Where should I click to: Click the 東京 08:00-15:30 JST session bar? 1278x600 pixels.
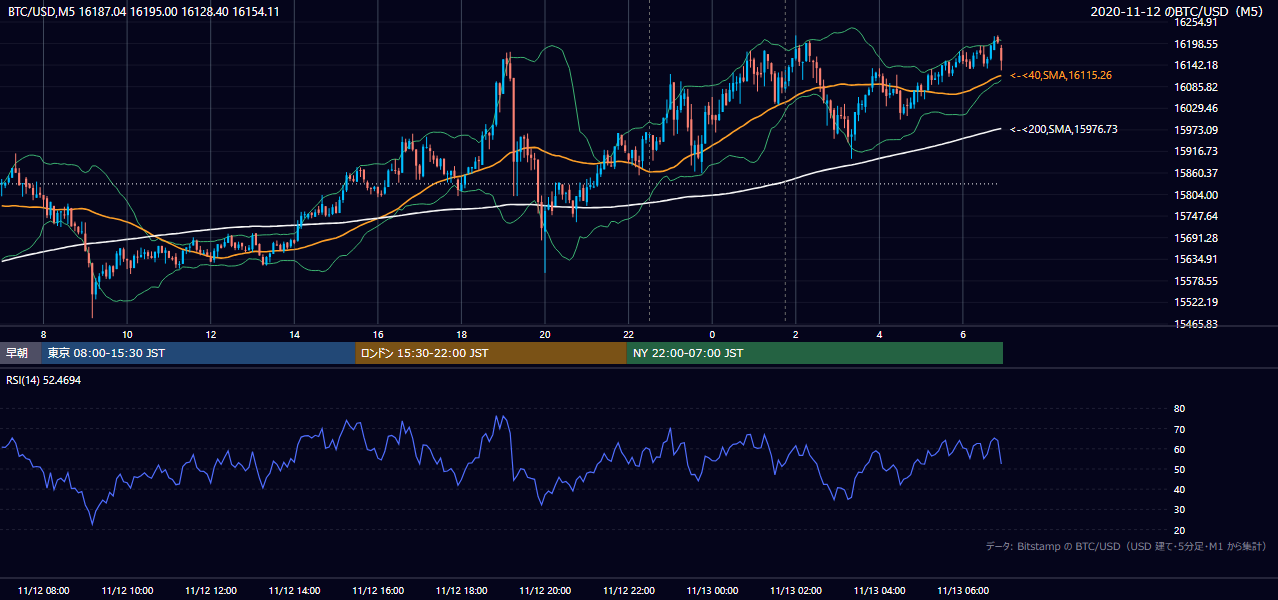pos(198,353)
